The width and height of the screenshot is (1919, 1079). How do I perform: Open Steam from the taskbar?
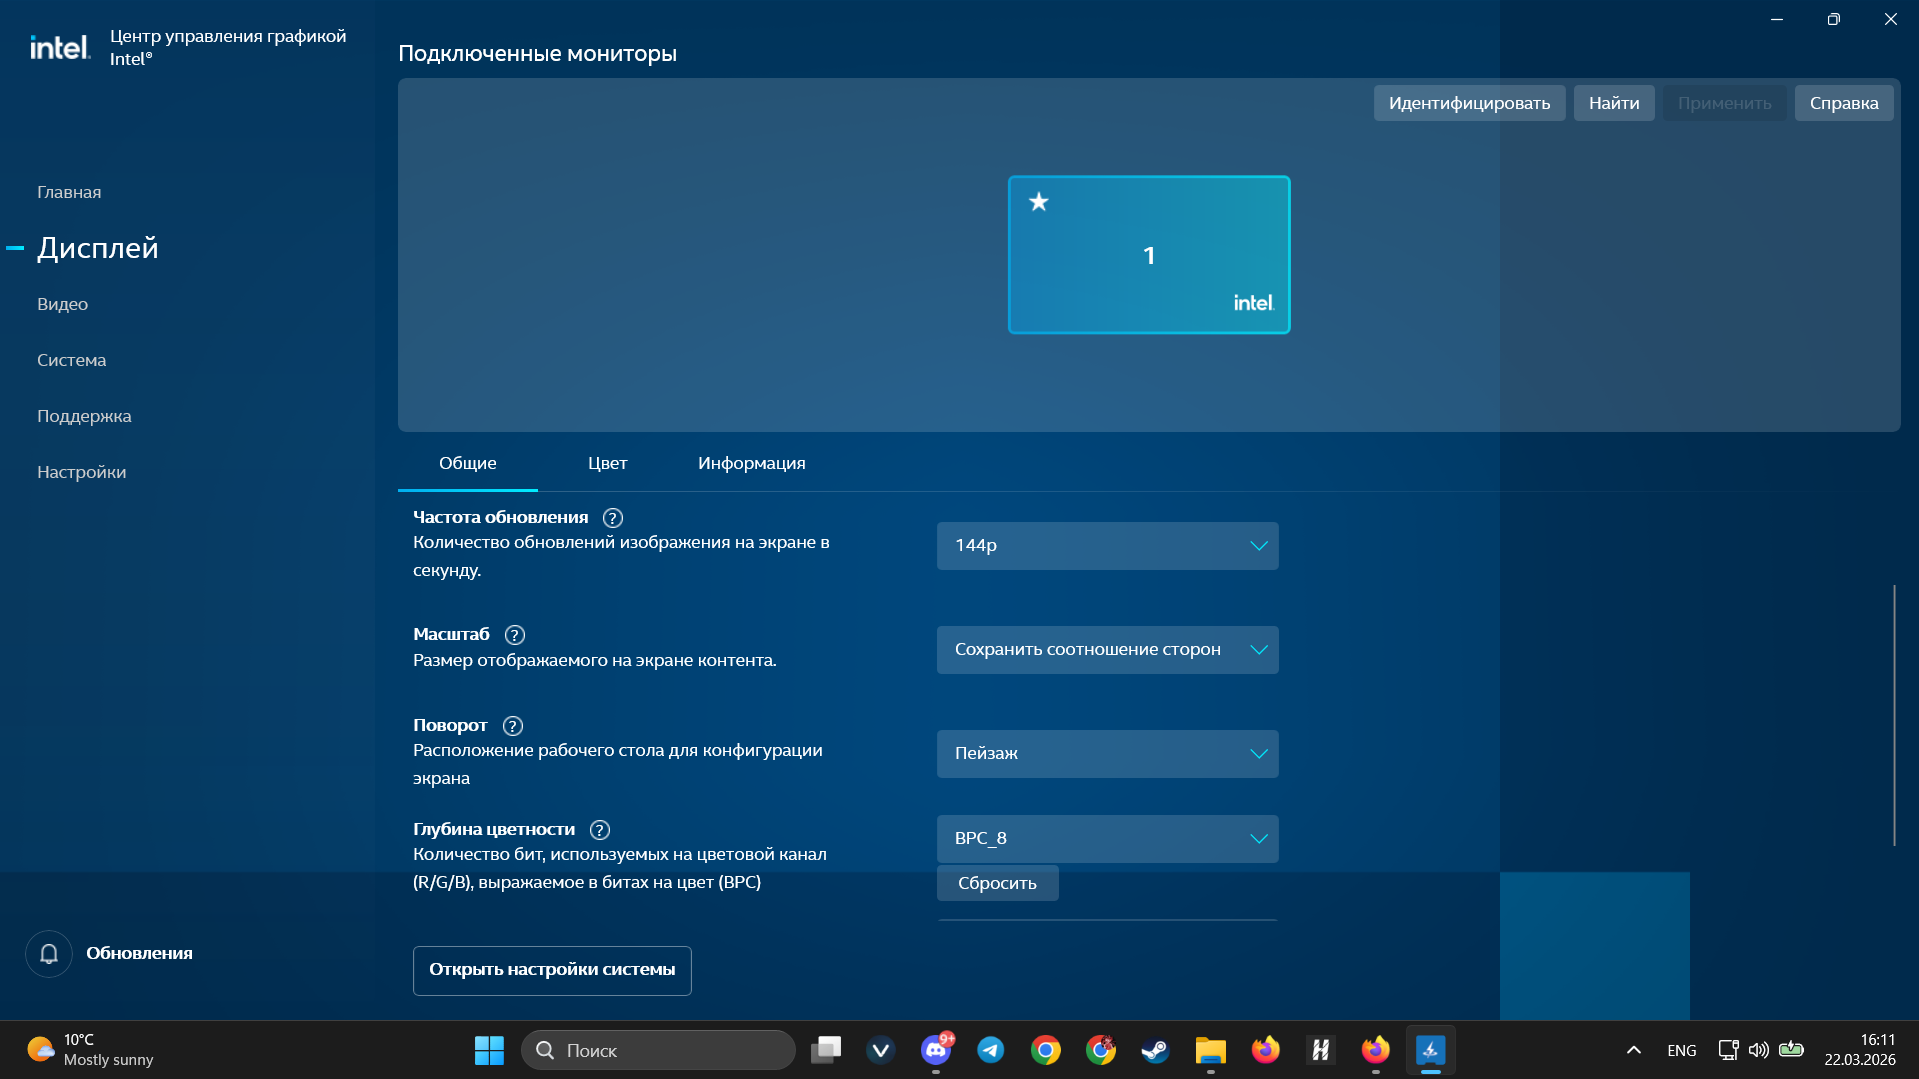(x=1155, y=1050)
